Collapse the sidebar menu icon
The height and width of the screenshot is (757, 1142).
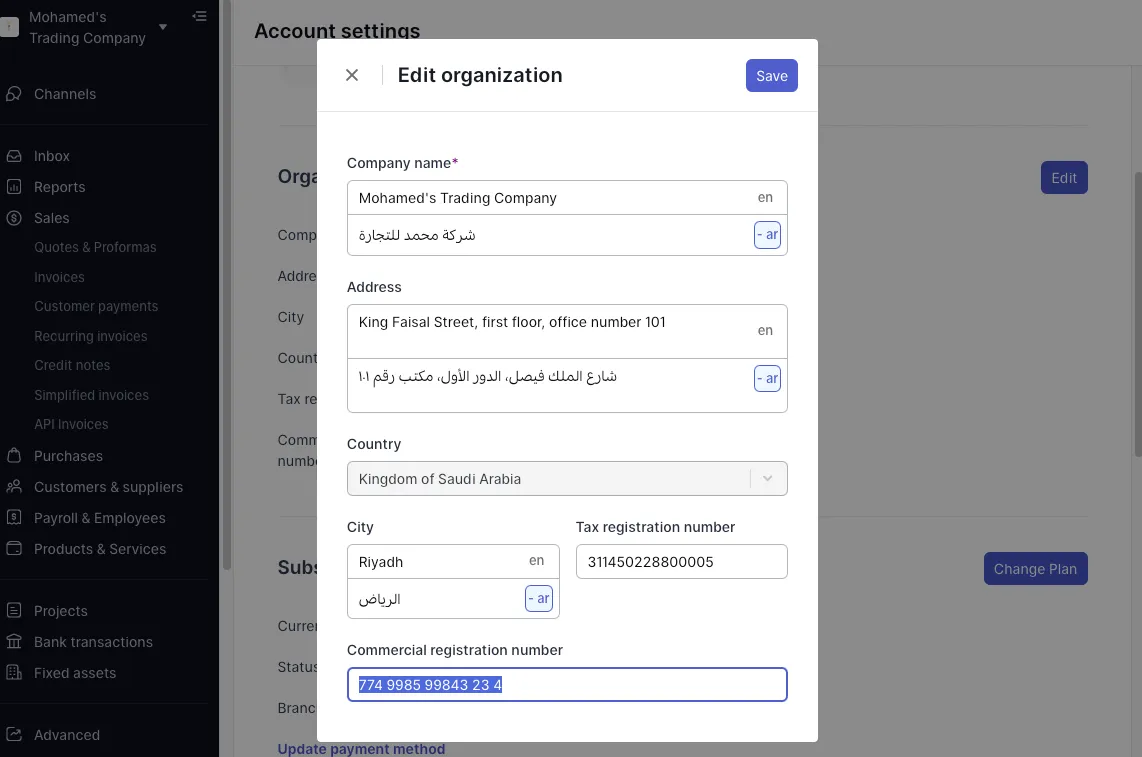tap(200, 16)
